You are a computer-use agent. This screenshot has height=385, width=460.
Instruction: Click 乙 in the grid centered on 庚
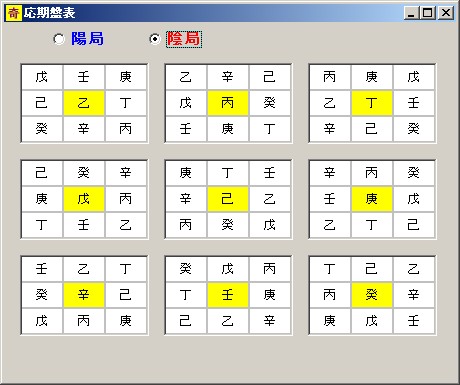pos(330,225)
